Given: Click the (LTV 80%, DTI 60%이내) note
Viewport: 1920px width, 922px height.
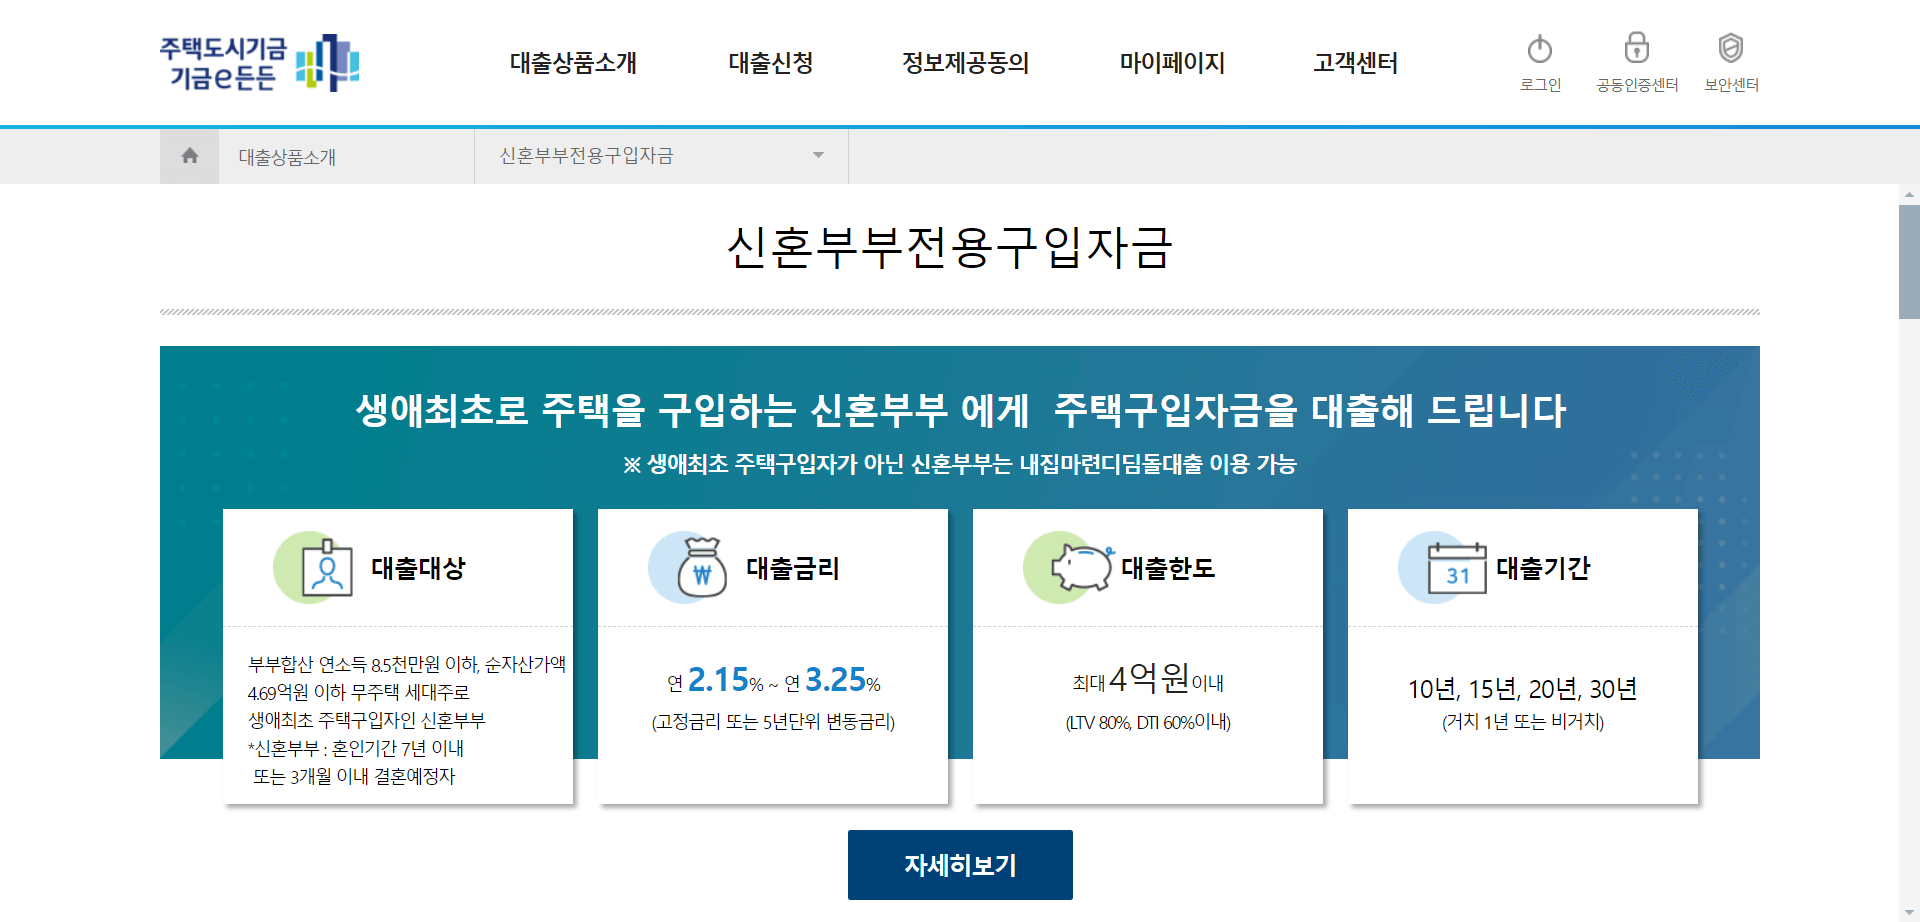Looking at the screenshot, I should [x=1148, y=722].
